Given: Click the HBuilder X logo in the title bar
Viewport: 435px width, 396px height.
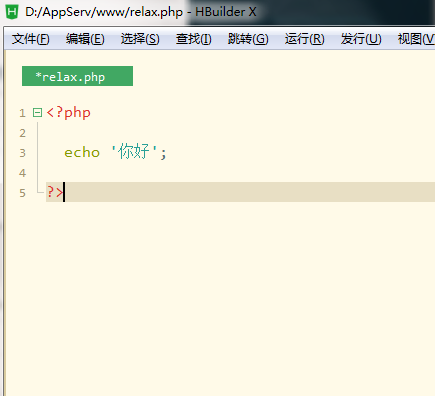Looking at the screenshot, I should click(12, 12).
